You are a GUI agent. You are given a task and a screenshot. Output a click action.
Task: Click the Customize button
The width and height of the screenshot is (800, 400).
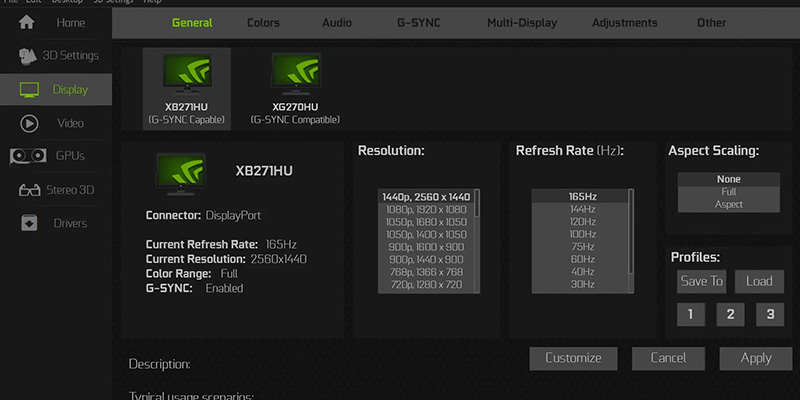coord(573,358)
